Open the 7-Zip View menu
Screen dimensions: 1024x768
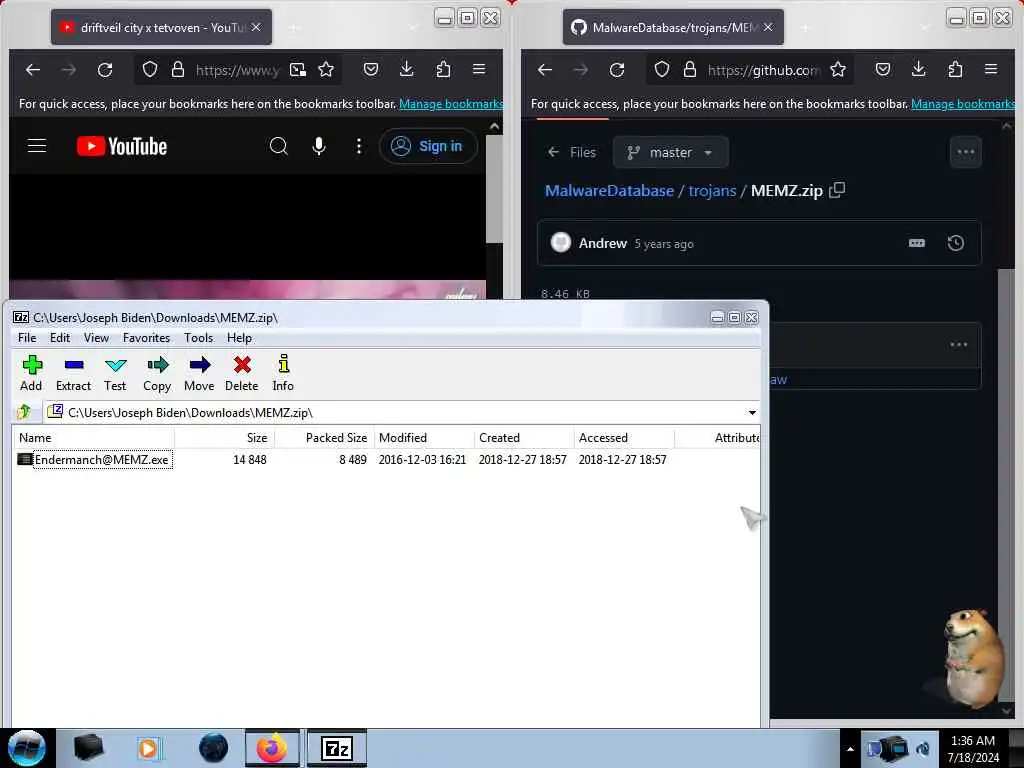tap(96, 338)
